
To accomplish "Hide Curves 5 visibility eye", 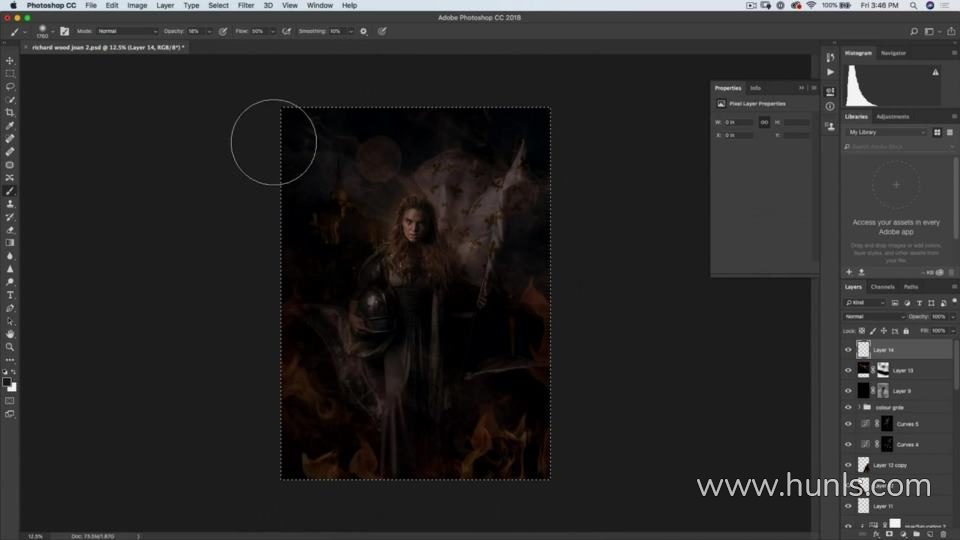I will click(848, 424).
